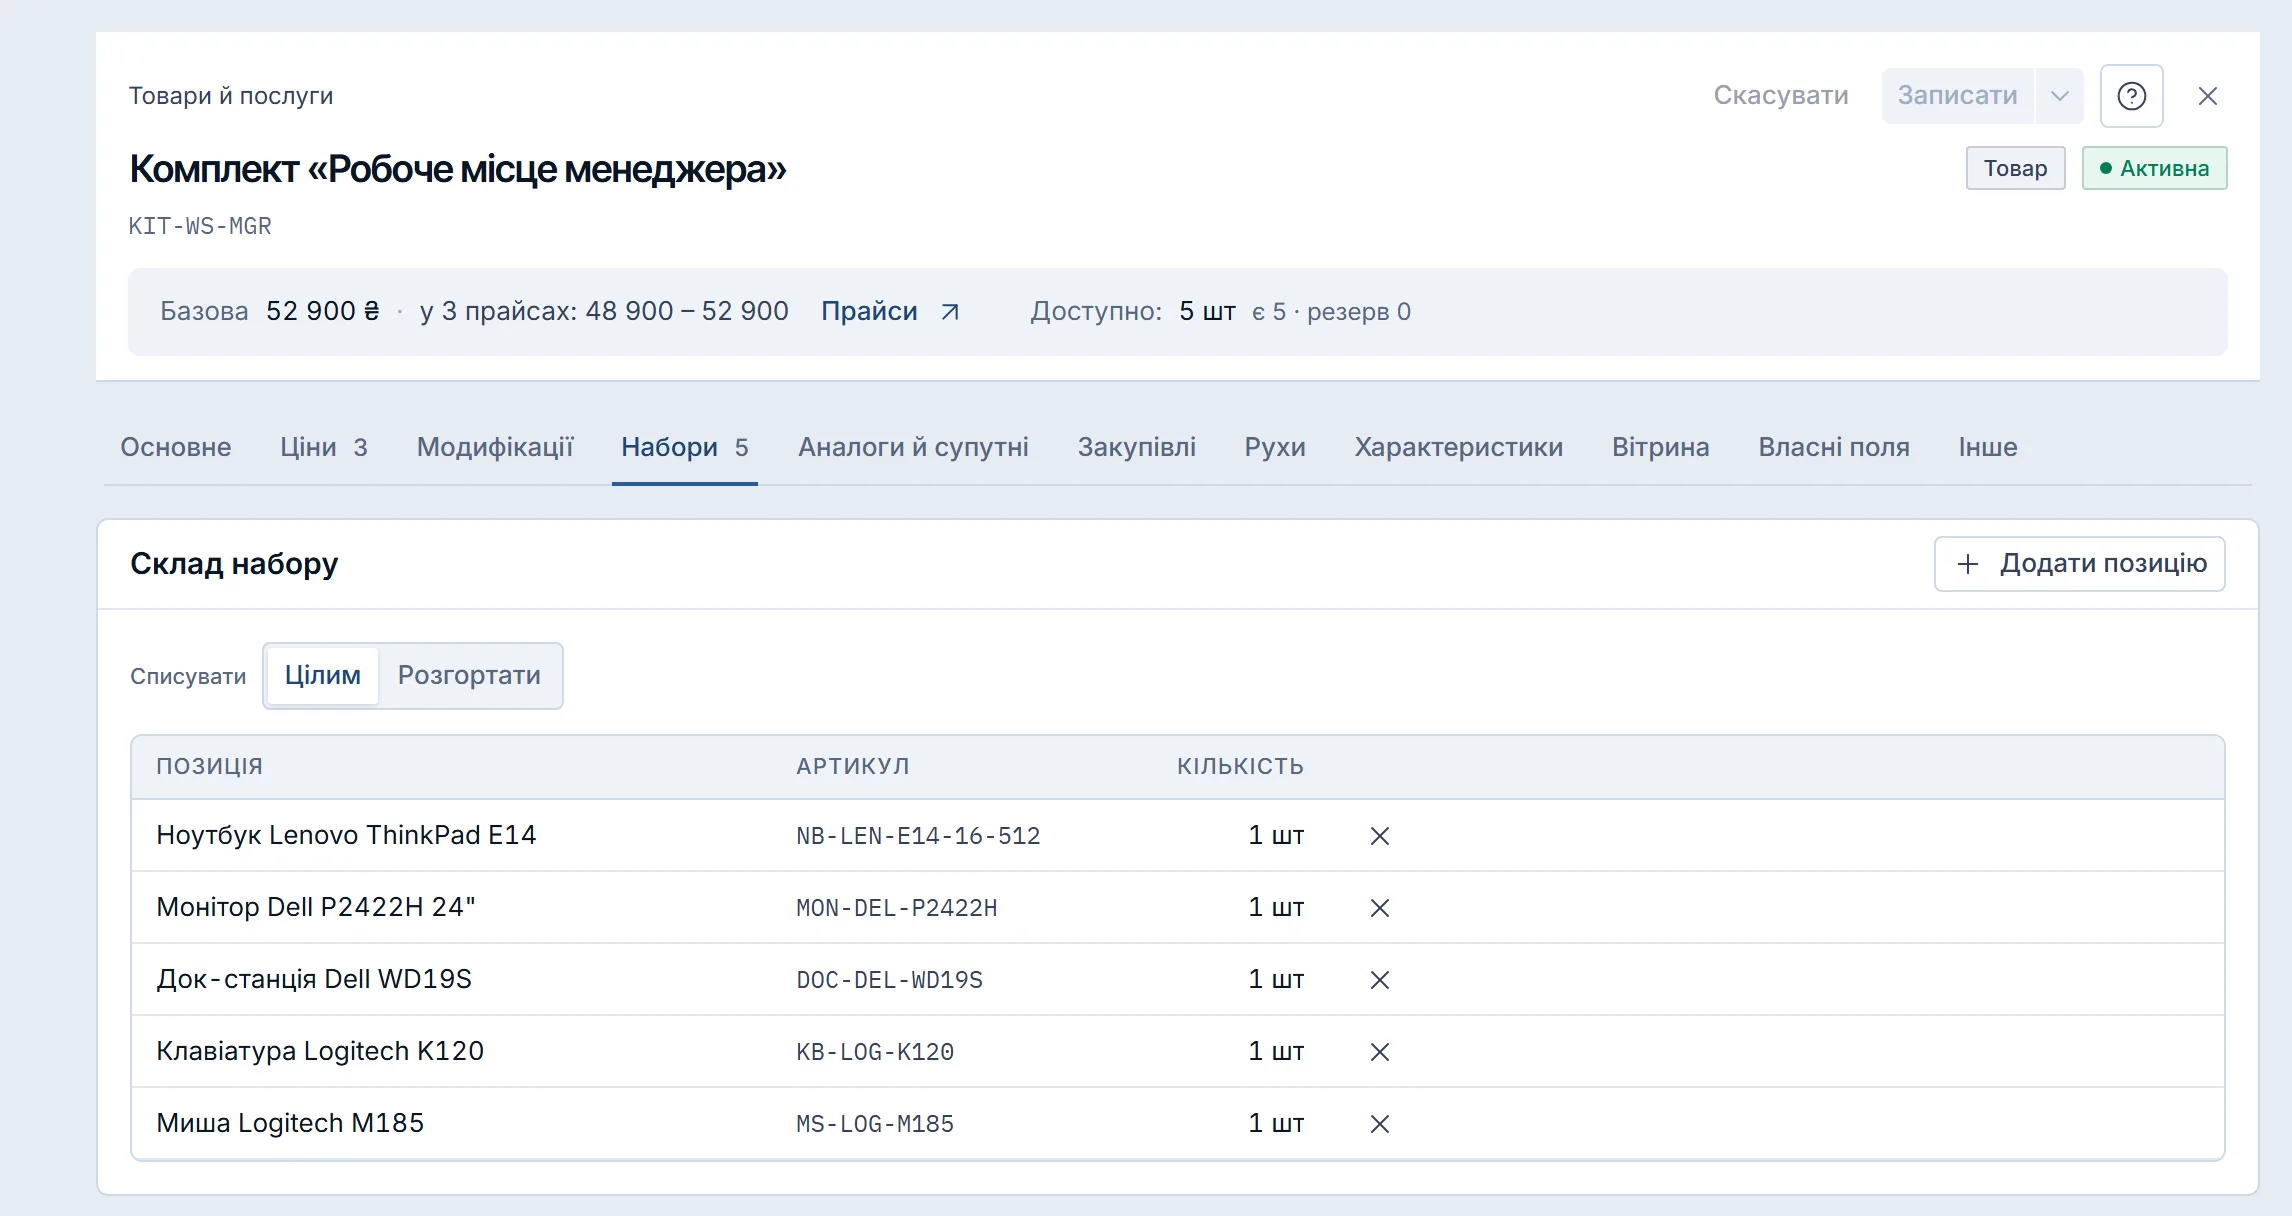Image resolution: width=2292 pixels, height=1216 pixels.
Task: Click the Записати button
Action: click(1958, 96)
